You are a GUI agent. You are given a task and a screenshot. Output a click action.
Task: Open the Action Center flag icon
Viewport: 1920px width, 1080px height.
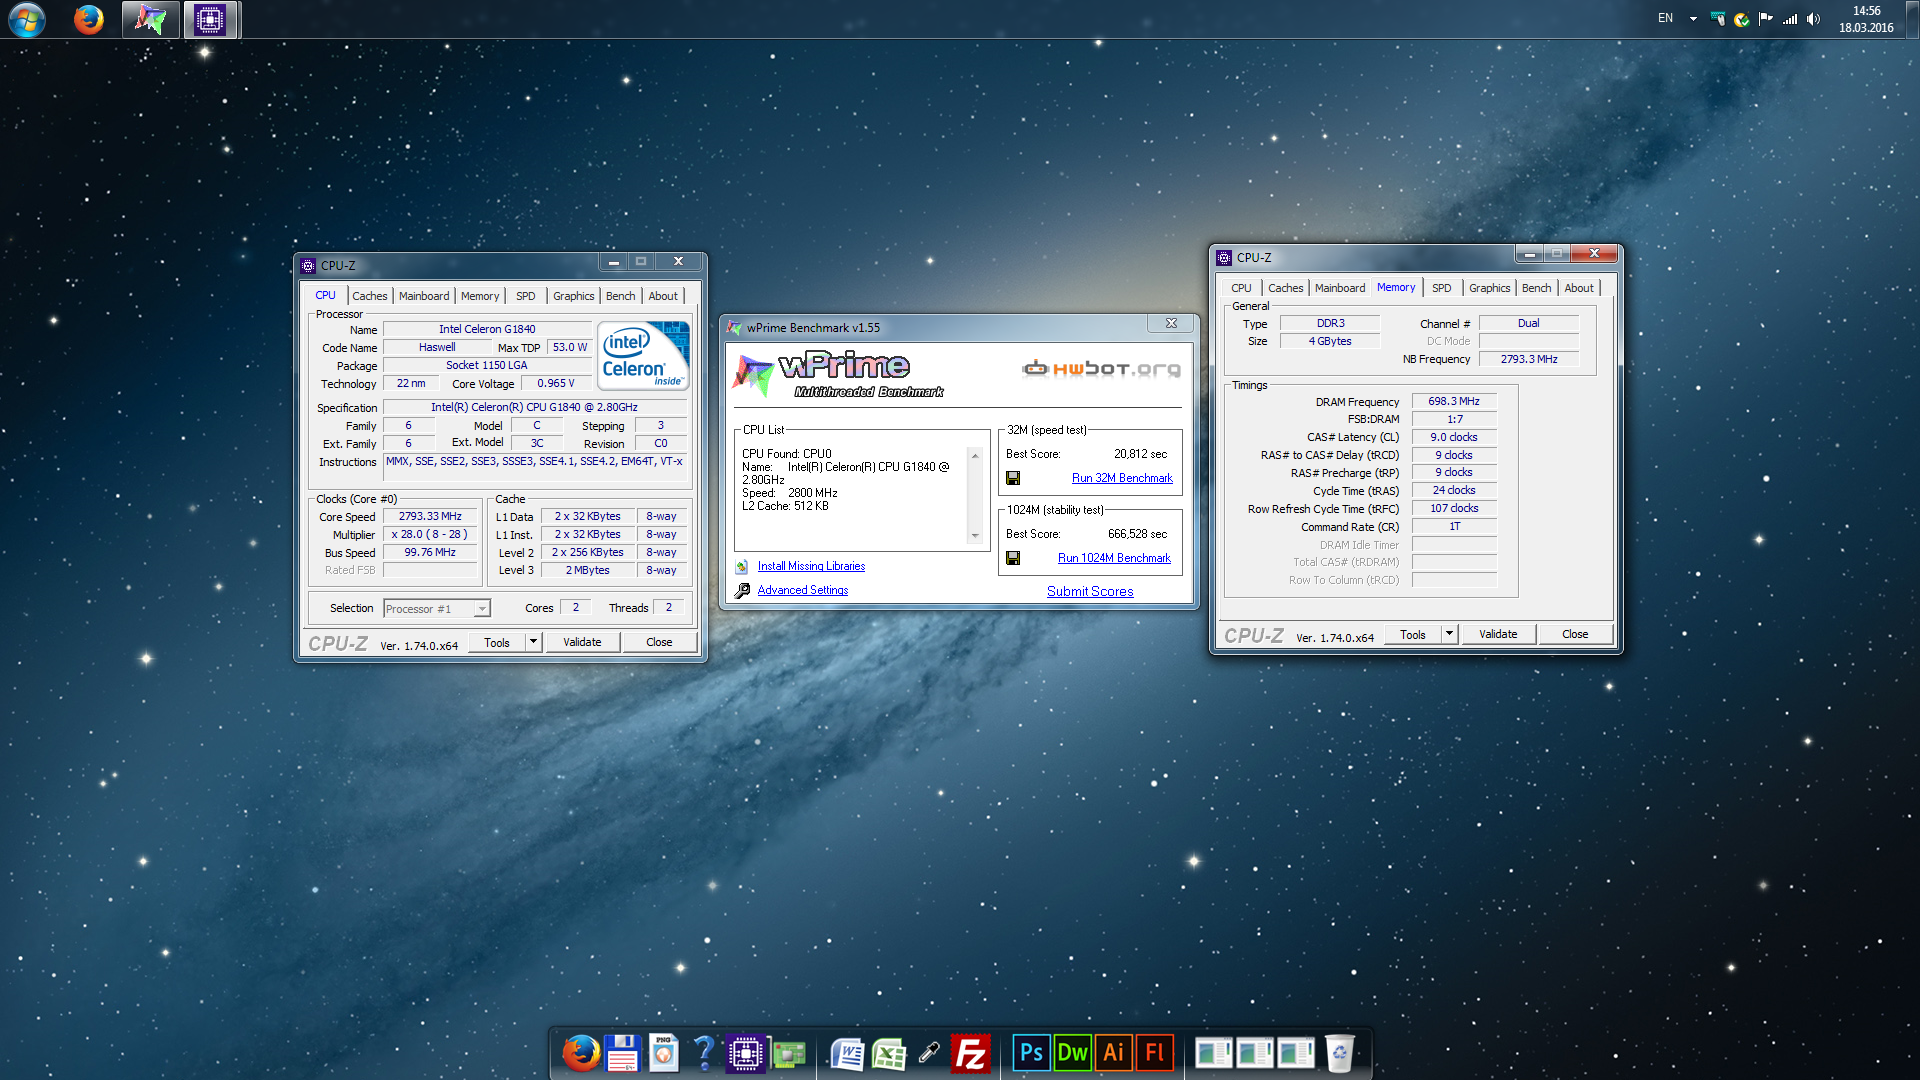tap(1766, 19)
